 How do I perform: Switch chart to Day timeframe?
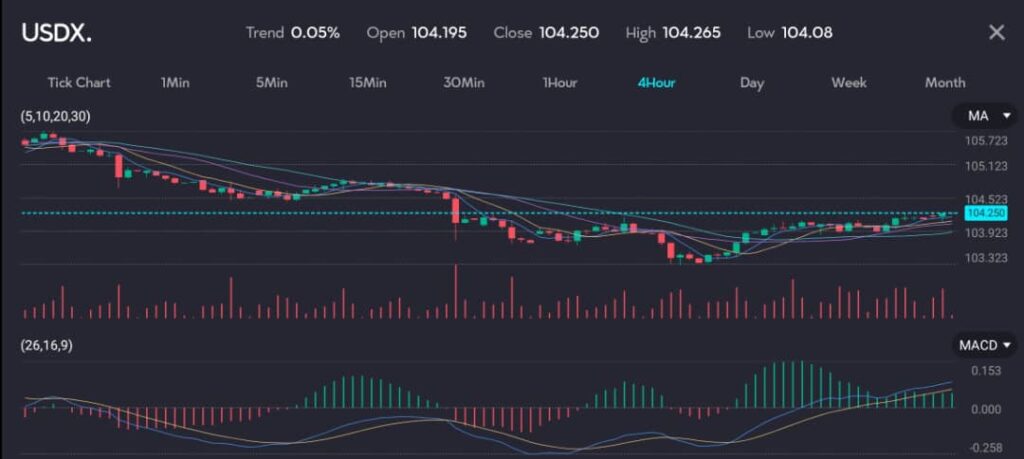pos(752,82)
